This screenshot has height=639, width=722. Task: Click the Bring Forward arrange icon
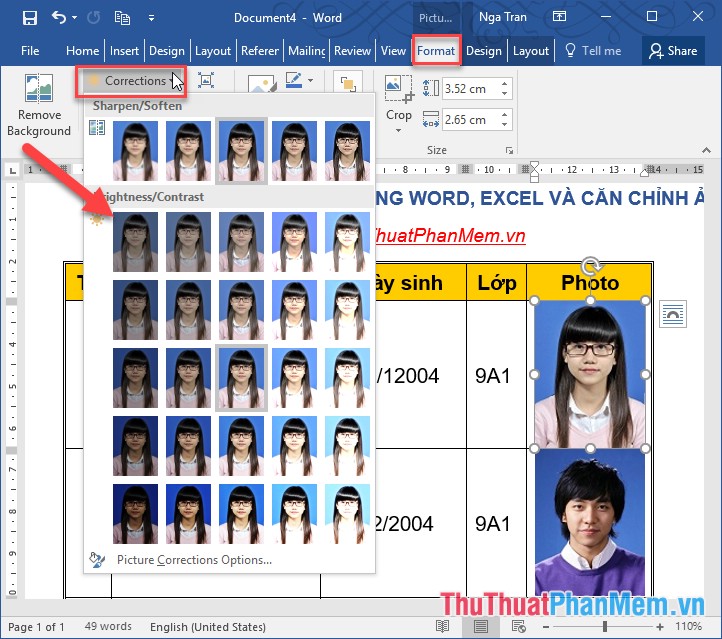tap(348, 84)
